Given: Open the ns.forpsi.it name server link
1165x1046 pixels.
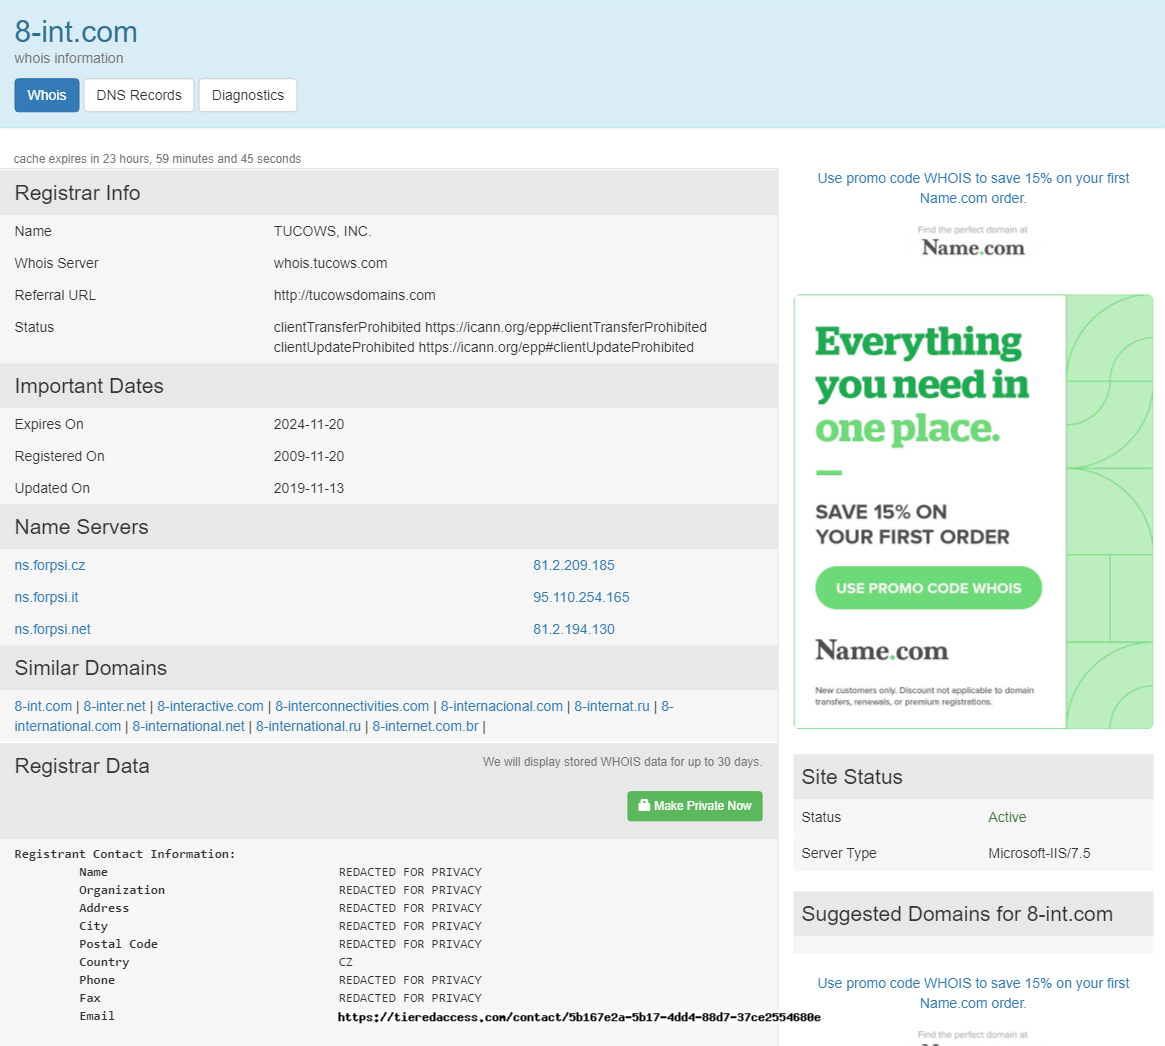Looking at the screenshot, I should pyautogui.click(x=46, y=597).
